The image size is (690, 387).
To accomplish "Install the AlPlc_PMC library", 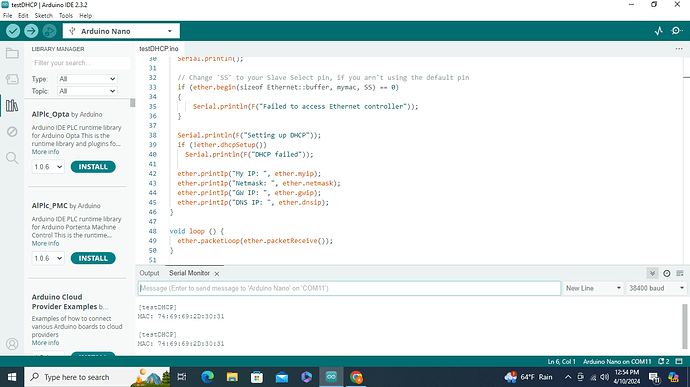I will (x=93, y=258).
